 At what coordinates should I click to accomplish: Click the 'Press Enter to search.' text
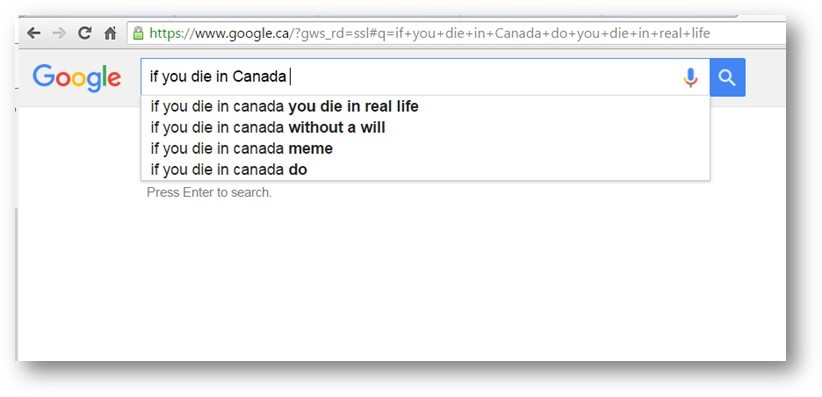pos(209,192)
